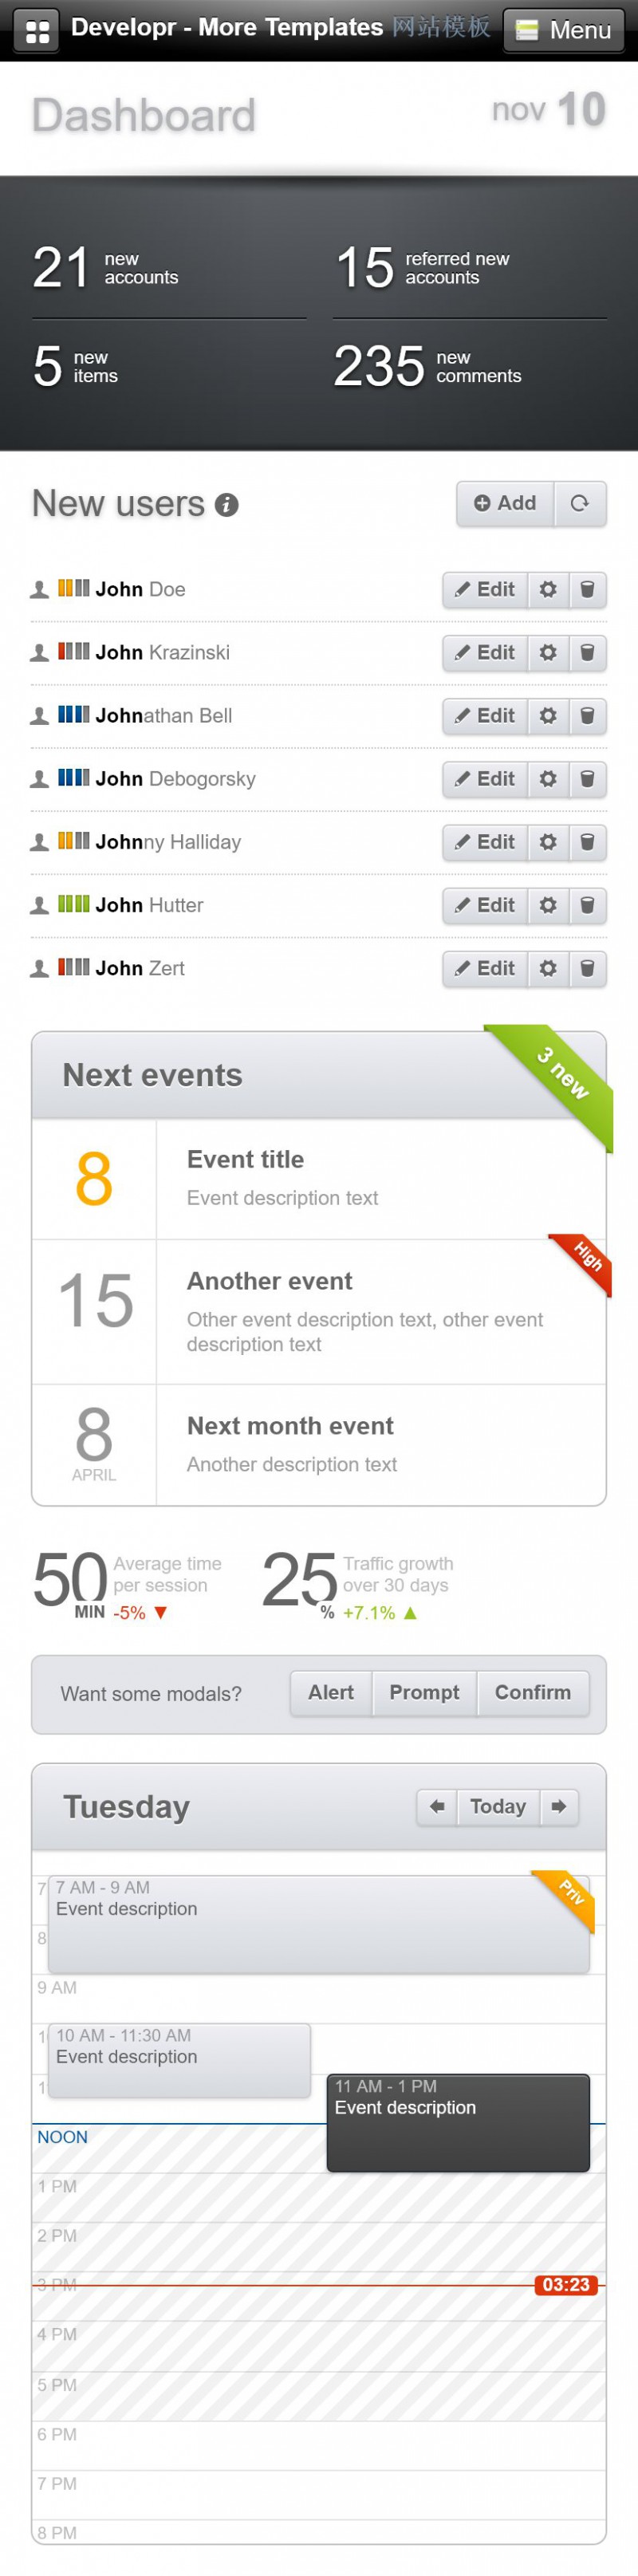Select the 11 AM - 1 PM event
Viewport: 638px width, 2576px height.
458,2122
